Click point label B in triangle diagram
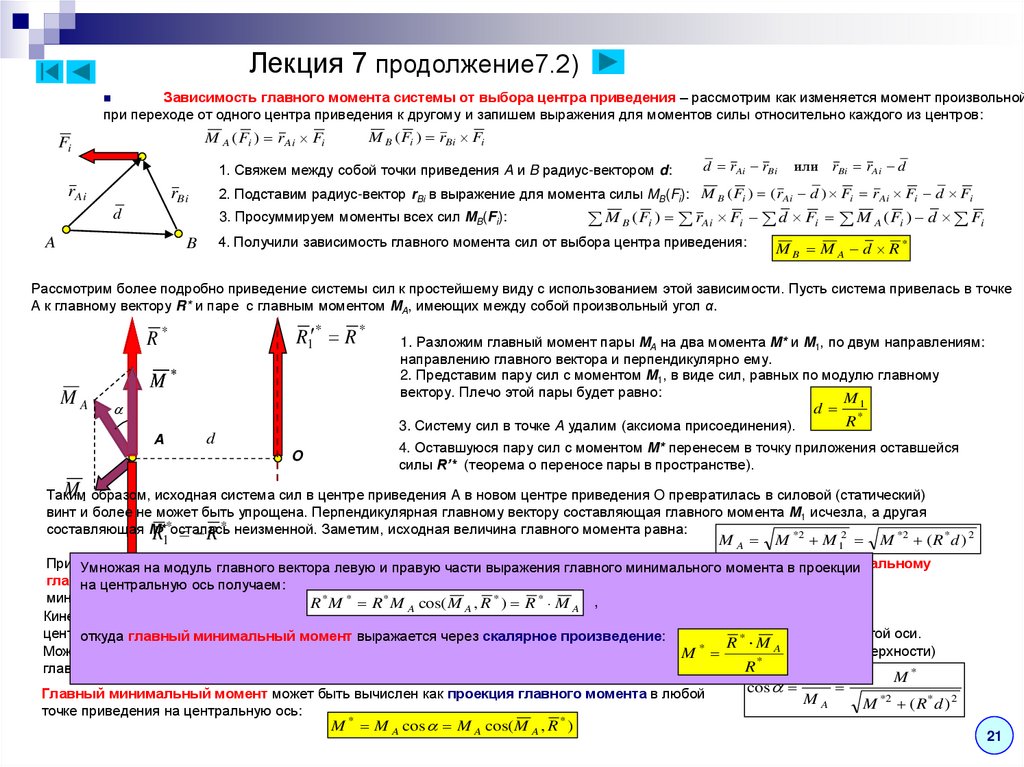 click(191, 243)
